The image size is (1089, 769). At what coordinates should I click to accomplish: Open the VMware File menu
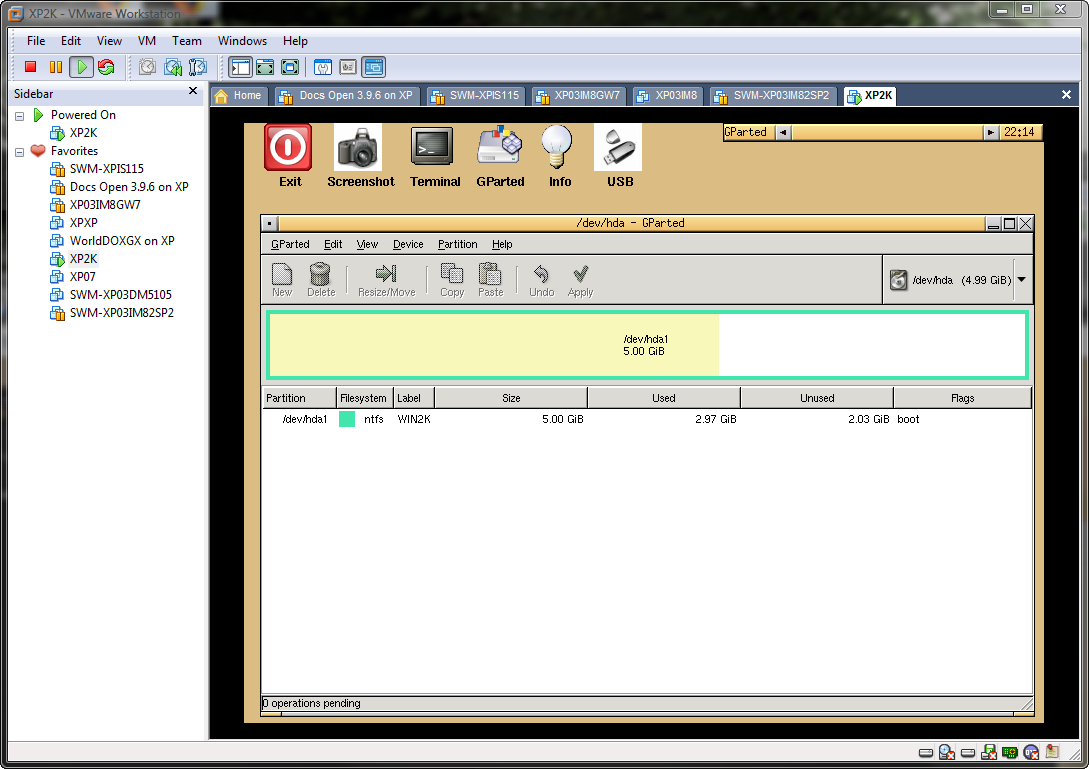click(x=35, y=41)
